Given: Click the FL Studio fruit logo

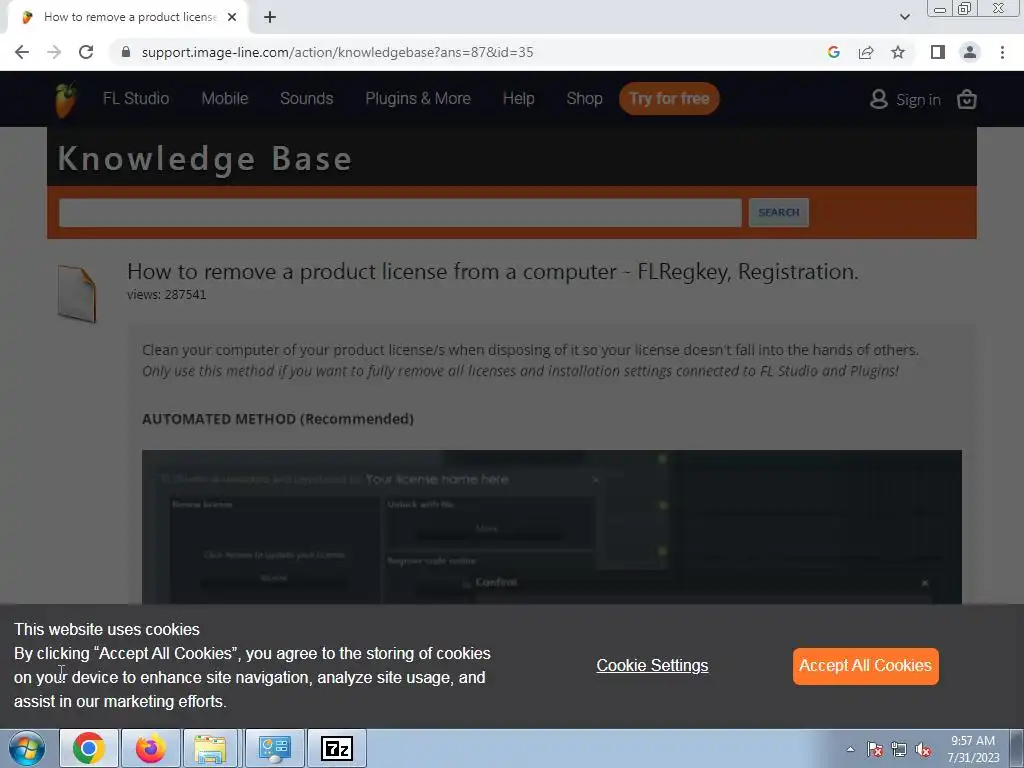Looking at the screenshot, I should tap(65, 100).
